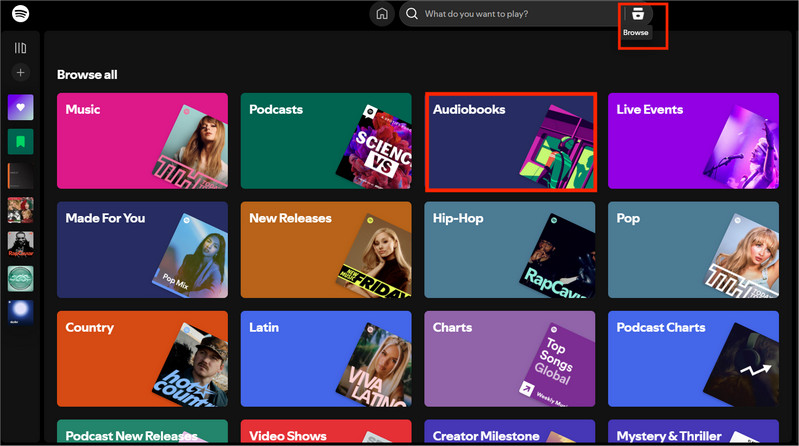
Task: Open the New Releases card
Action: [326, 250]
